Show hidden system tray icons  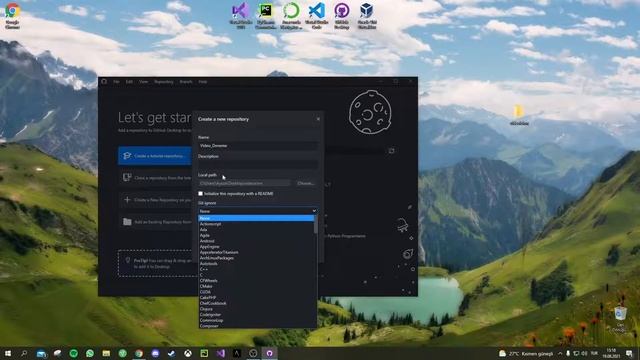[560, 353]
